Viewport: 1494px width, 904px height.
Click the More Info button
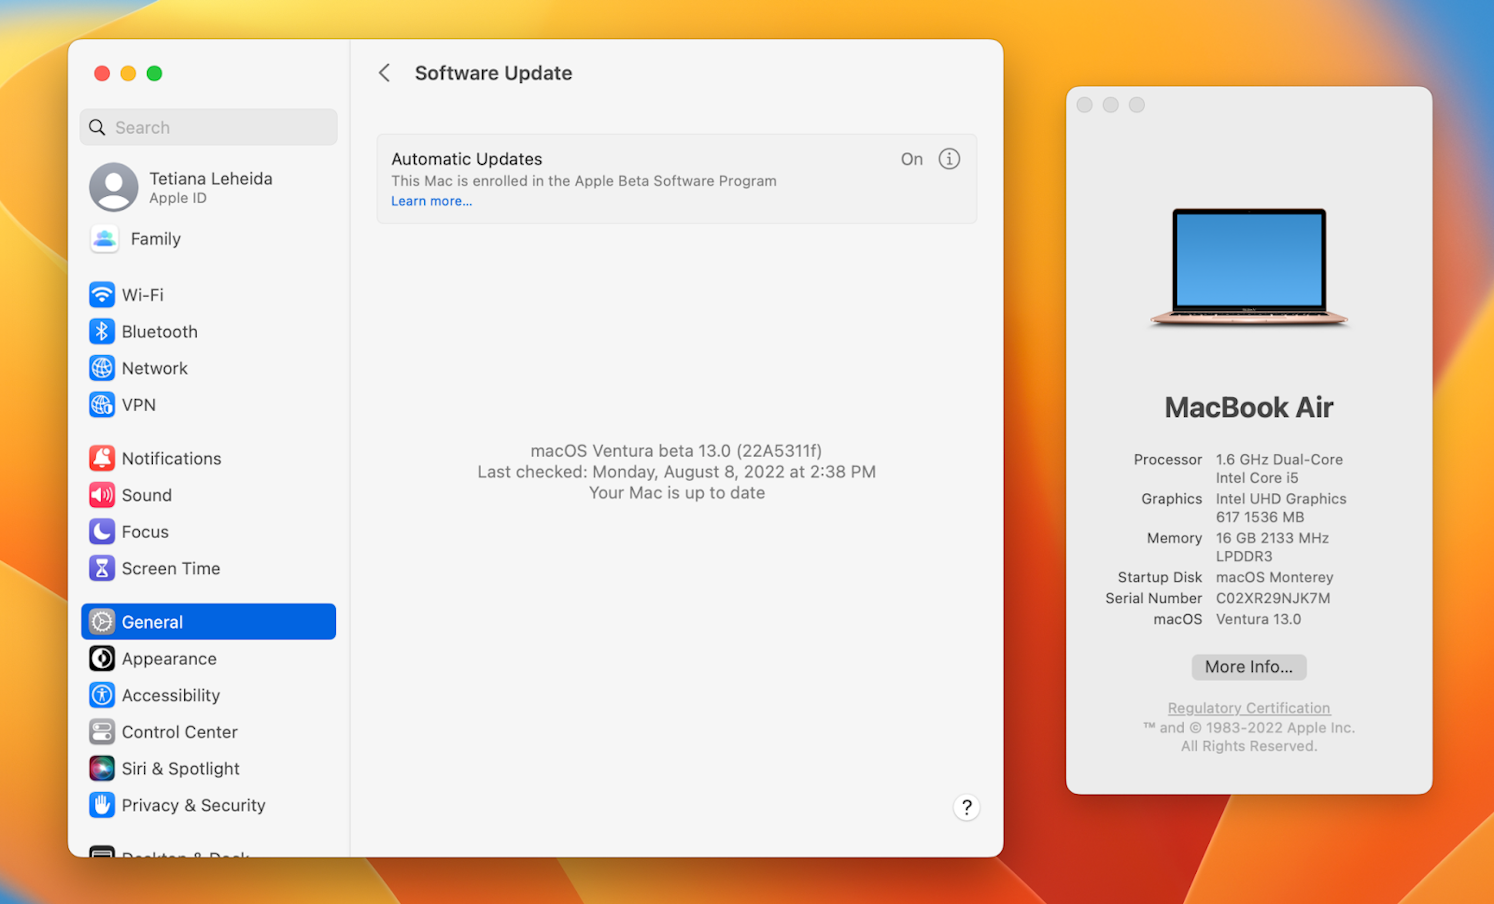coord(1248,666)
